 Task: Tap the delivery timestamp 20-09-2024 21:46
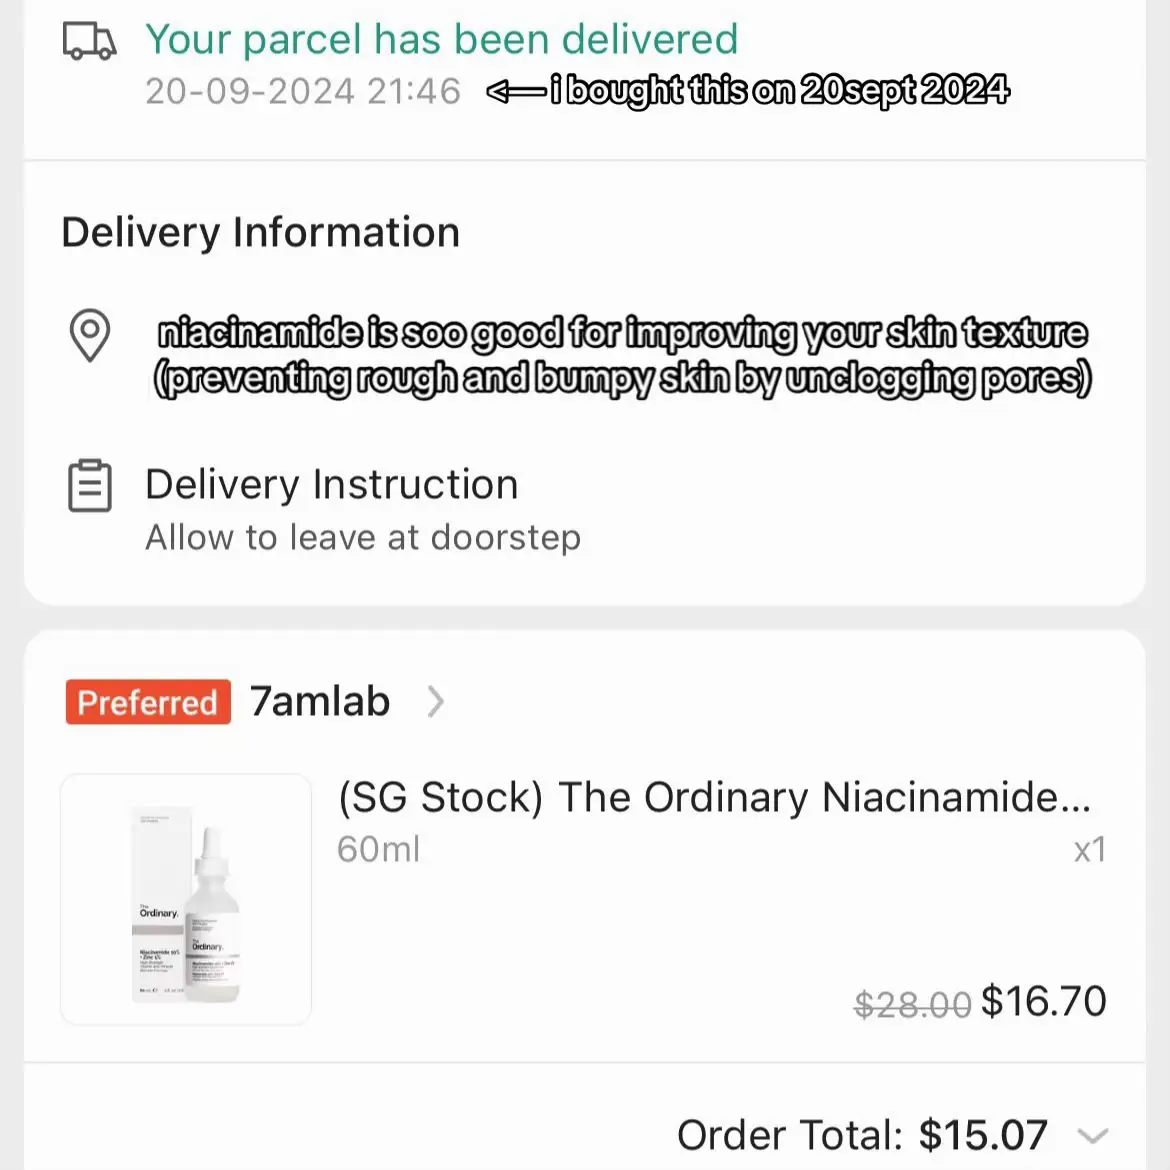point(303,92)
